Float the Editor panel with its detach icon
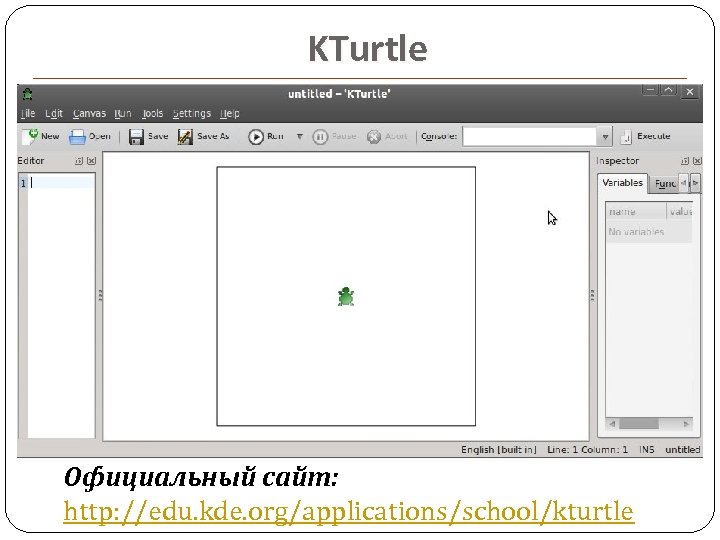The image size is (720, 540). [79, 161]
